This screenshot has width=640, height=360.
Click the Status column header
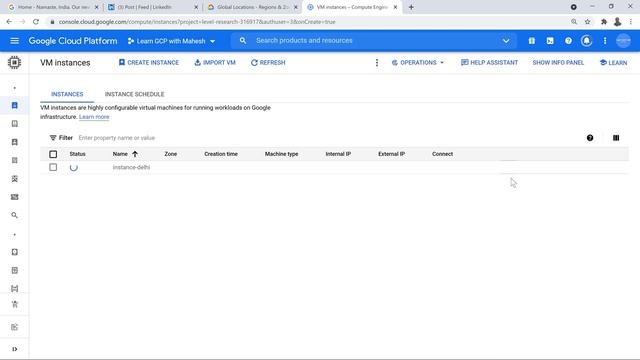[x=77, y=154]
